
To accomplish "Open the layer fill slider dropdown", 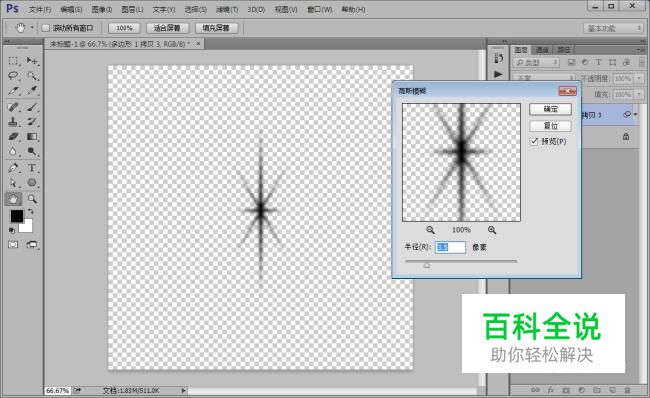I will pos(639,94).
